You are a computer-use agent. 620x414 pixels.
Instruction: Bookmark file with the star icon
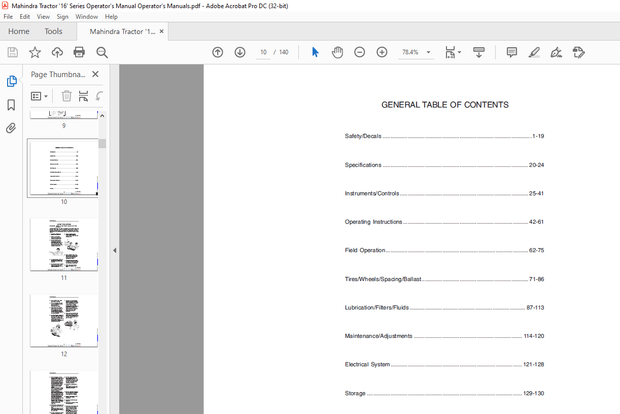pyautogui.click(x=35, y=52)
